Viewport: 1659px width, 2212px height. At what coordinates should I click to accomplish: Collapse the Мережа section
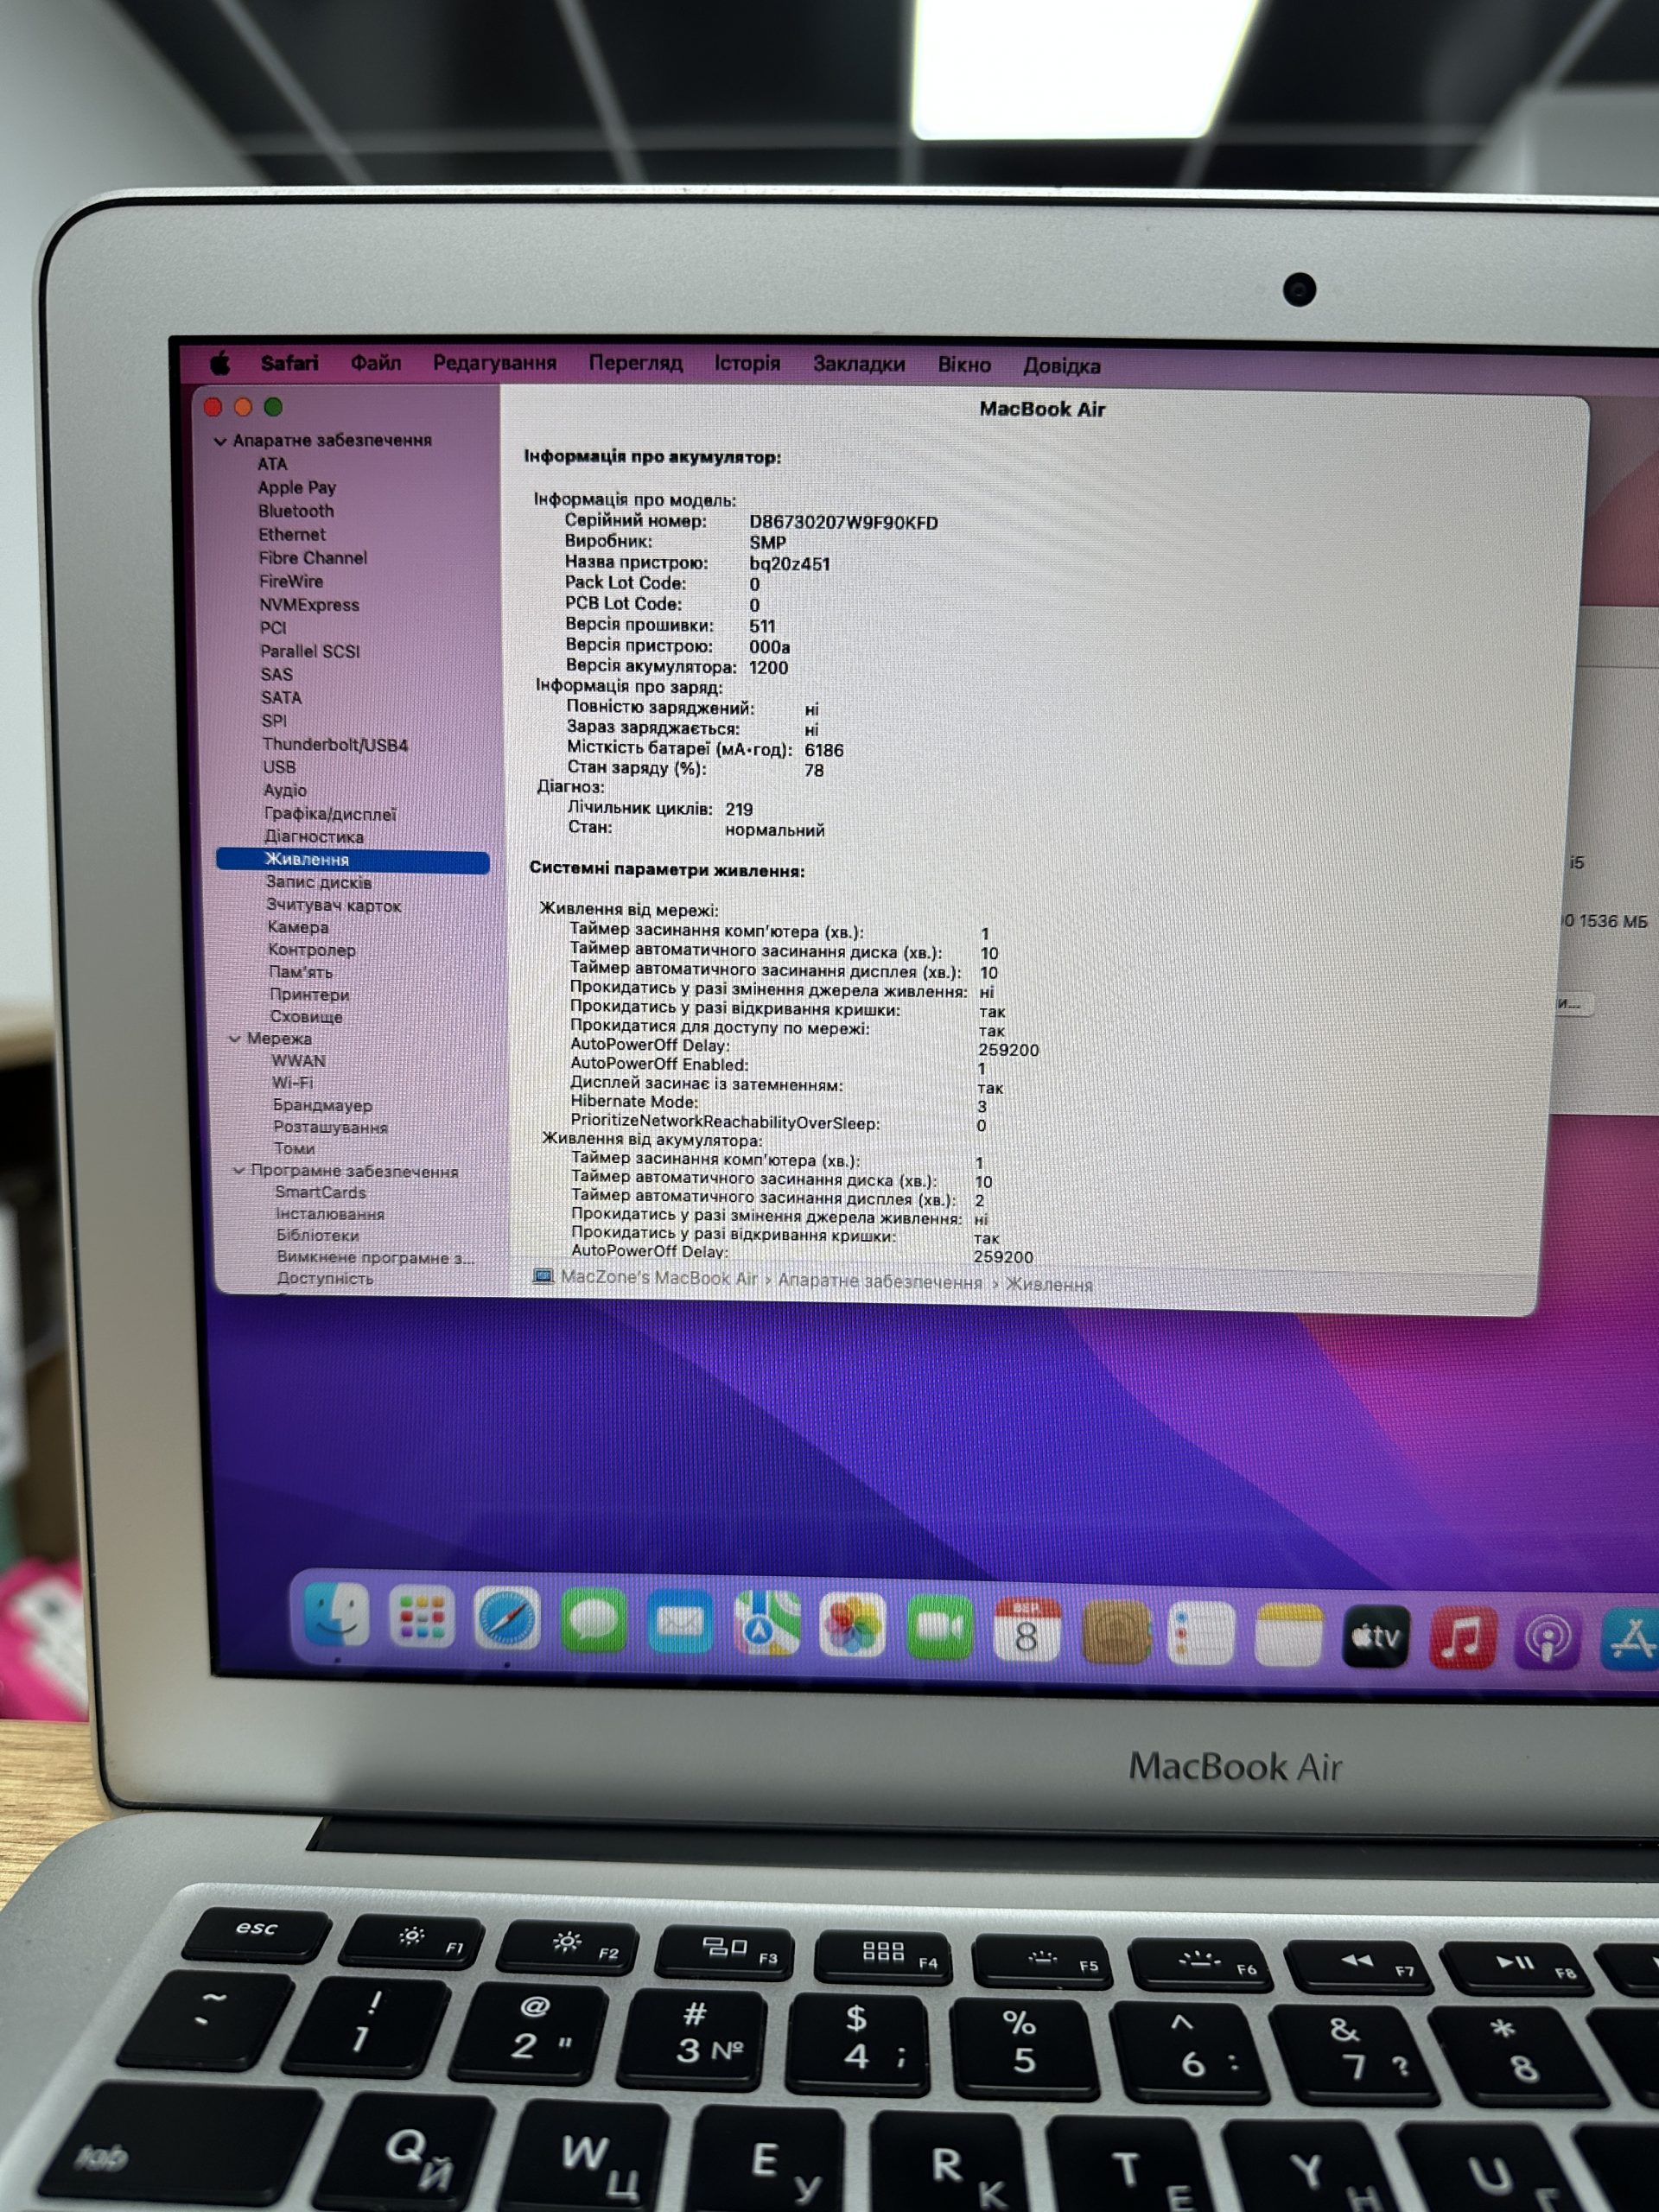(235, 1039)
